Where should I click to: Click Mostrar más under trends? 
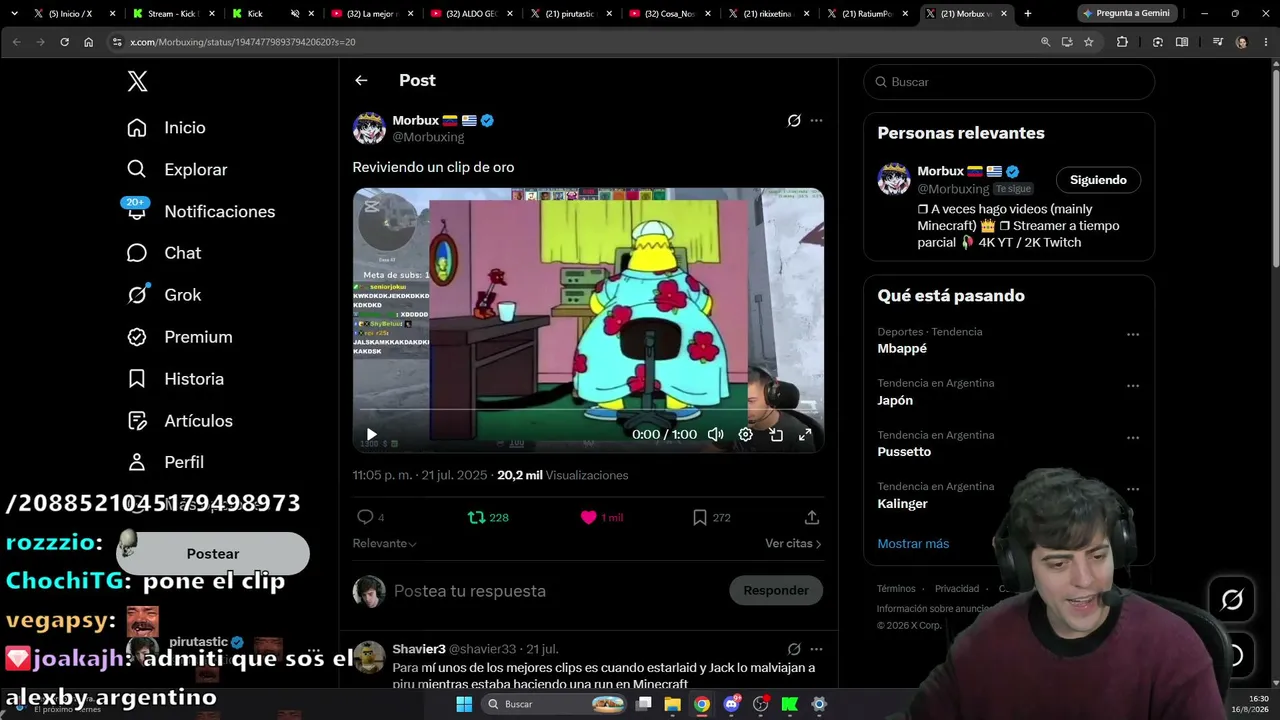click(913, 544)
